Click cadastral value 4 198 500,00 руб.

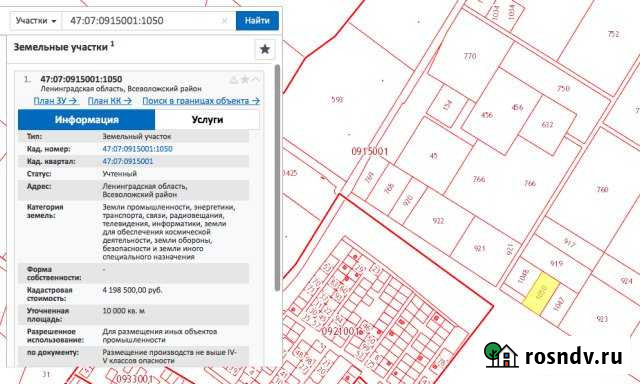pos(132,290)
